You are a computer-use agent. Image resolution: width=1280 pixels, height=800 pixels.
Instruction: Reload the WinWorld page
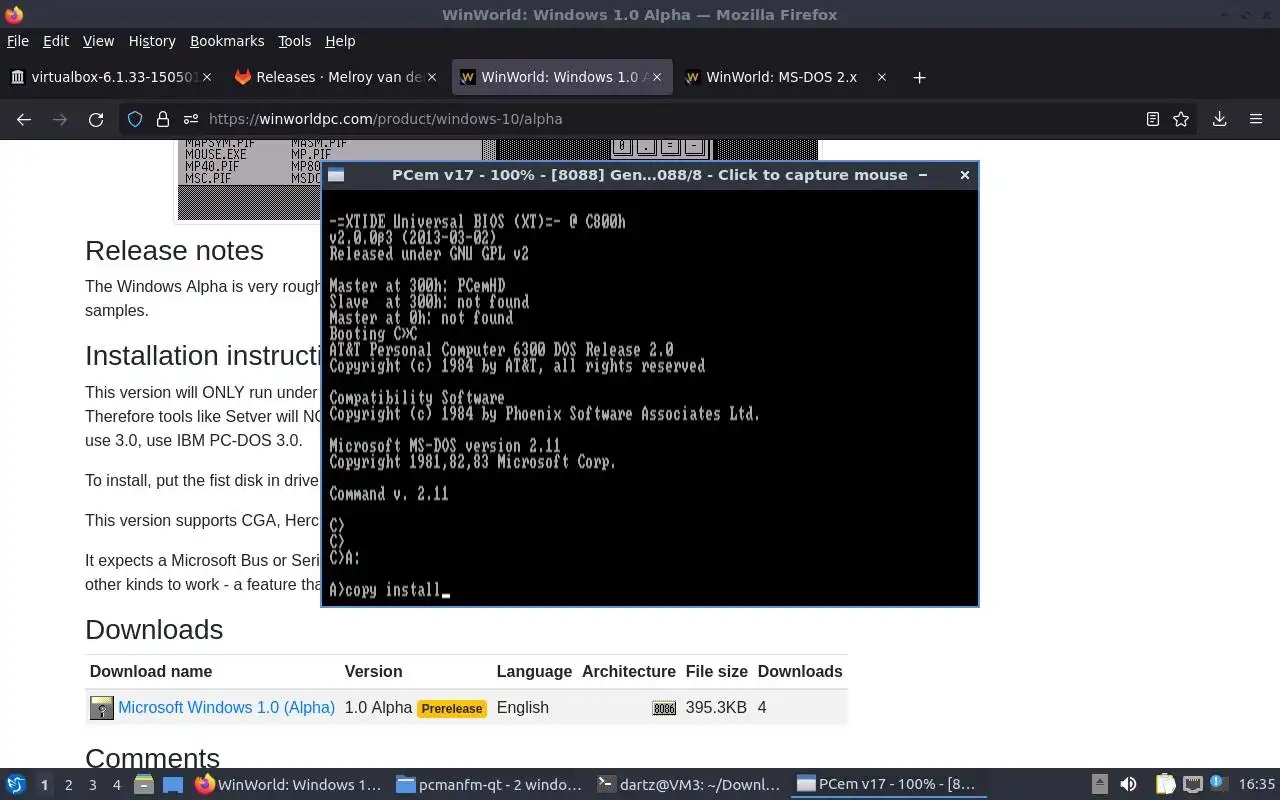coord(96,119)
